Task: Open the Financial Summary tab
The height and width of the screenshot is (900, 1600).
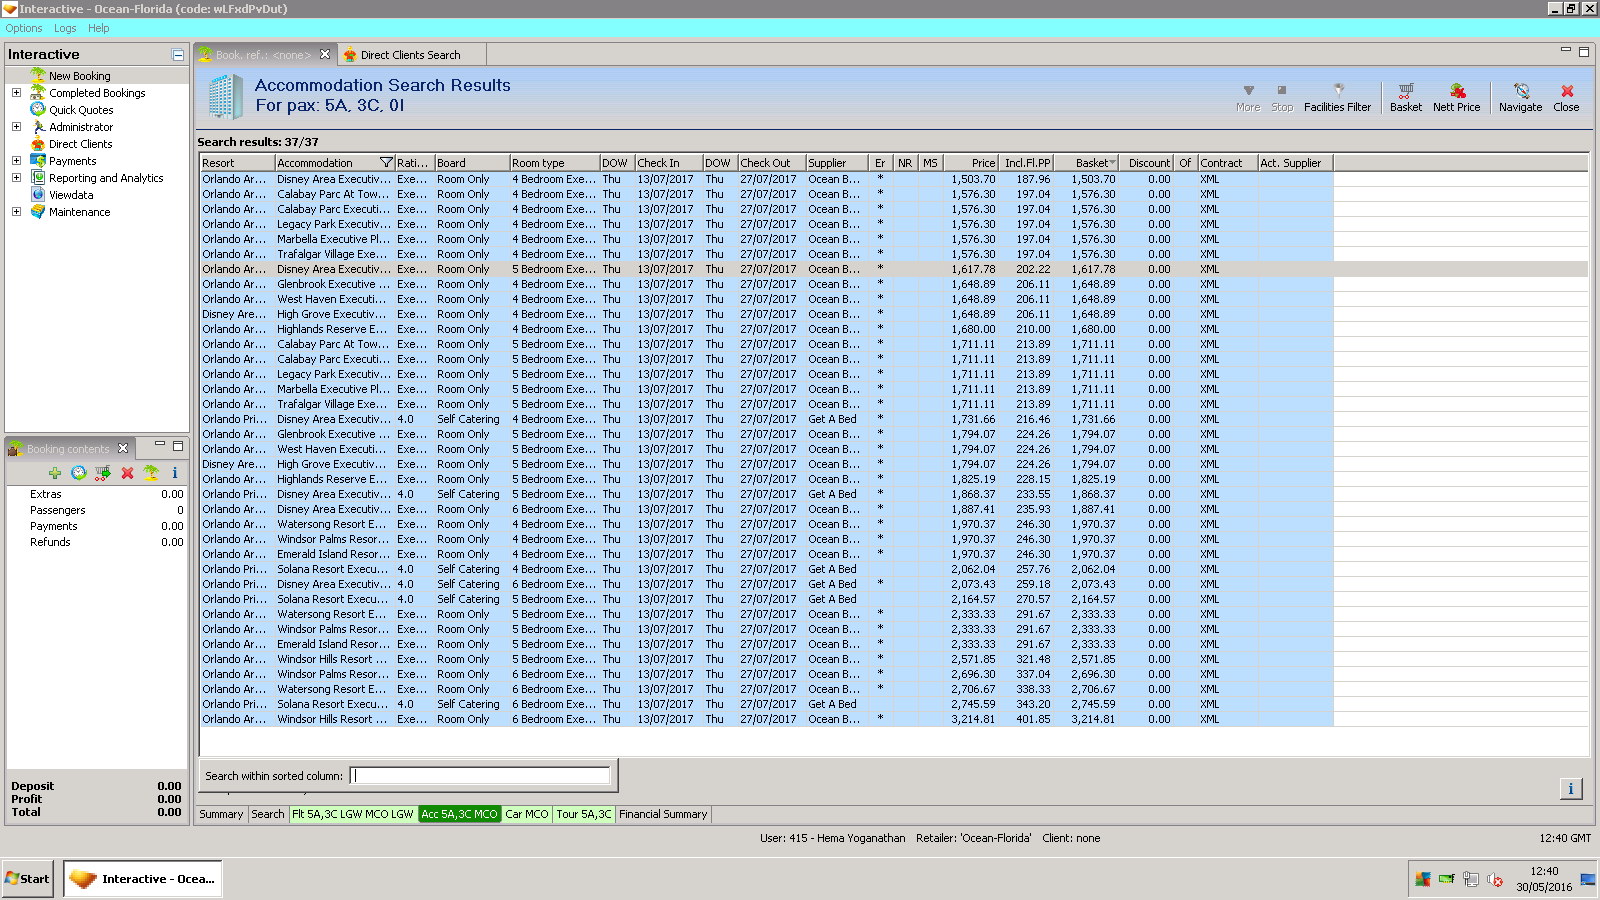Action: (x=662, y=814)
